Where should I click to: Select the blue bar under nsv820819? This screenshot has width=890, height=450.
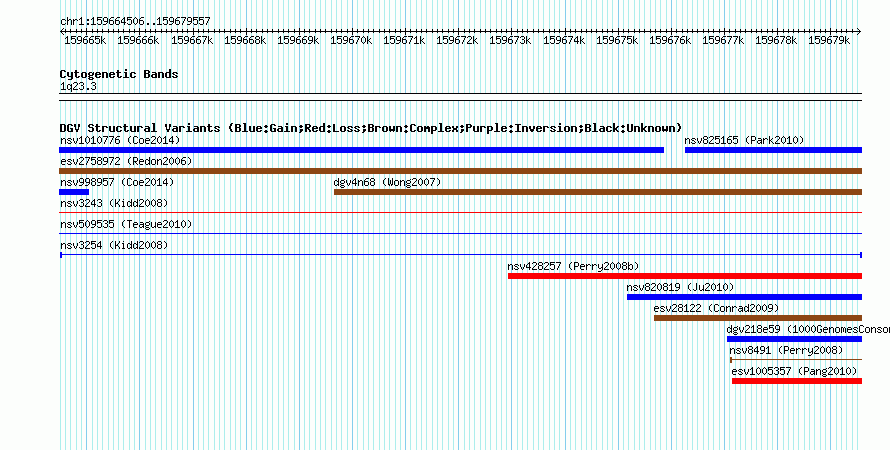coord(744,297)
